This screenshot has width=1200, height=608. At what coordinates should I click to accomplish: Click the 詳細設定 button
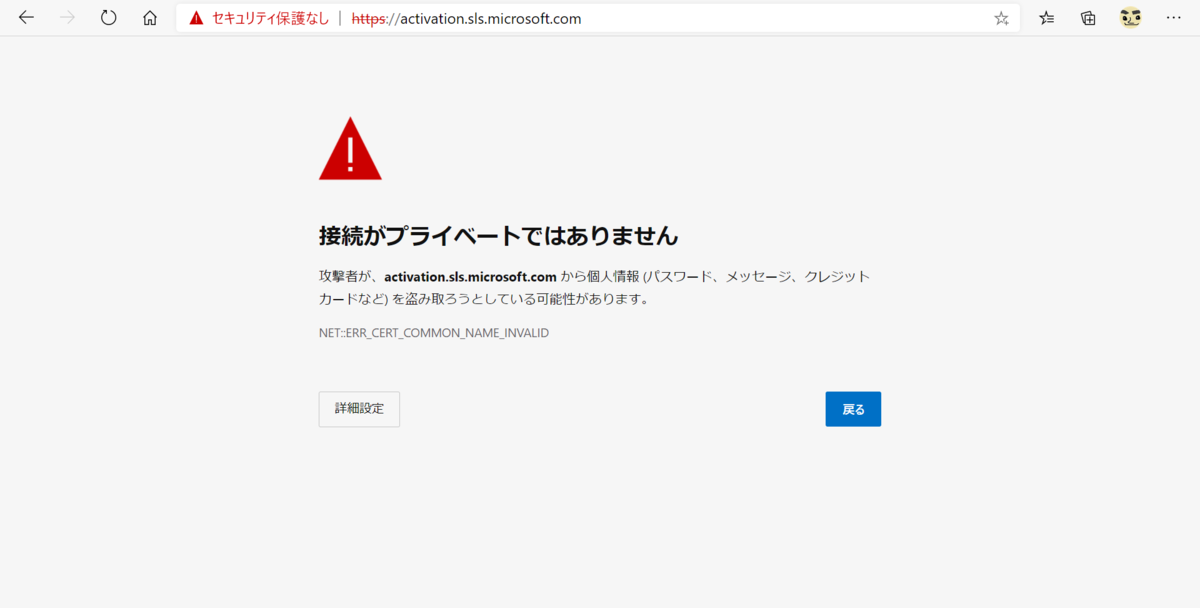359,409
